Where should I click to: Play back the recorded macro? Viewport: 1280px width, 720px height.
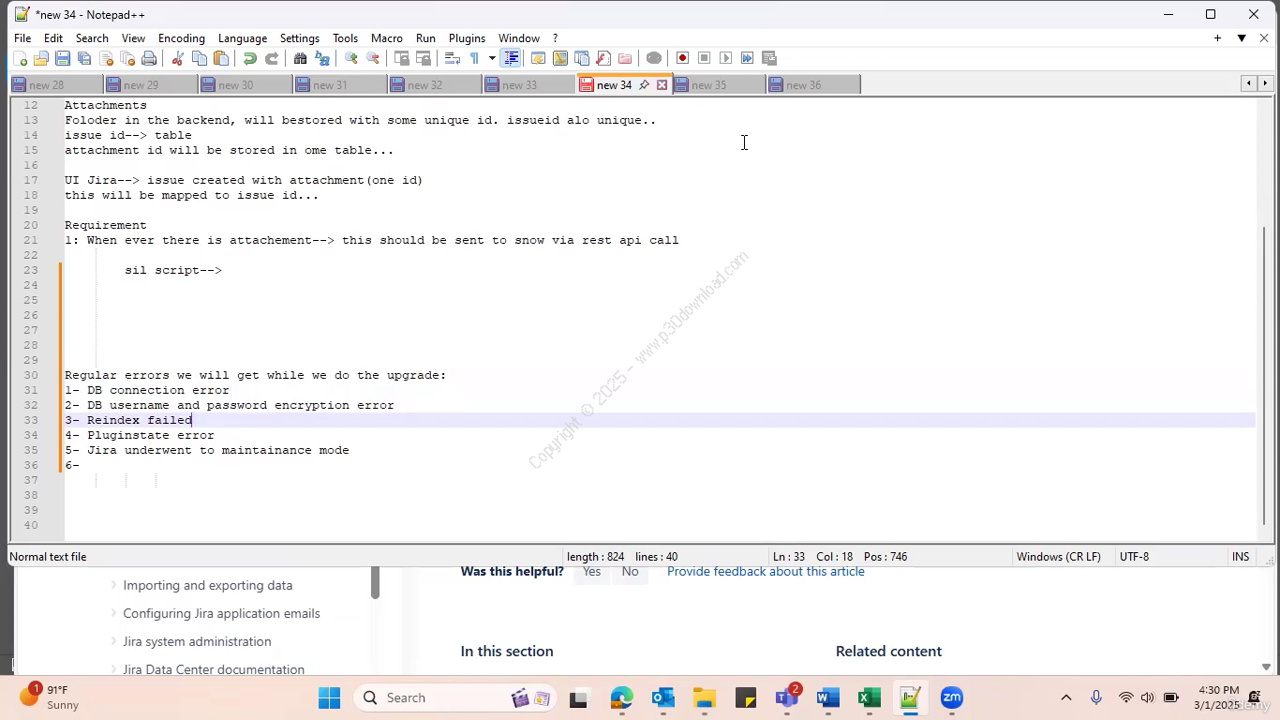click(x=726, y=58)
